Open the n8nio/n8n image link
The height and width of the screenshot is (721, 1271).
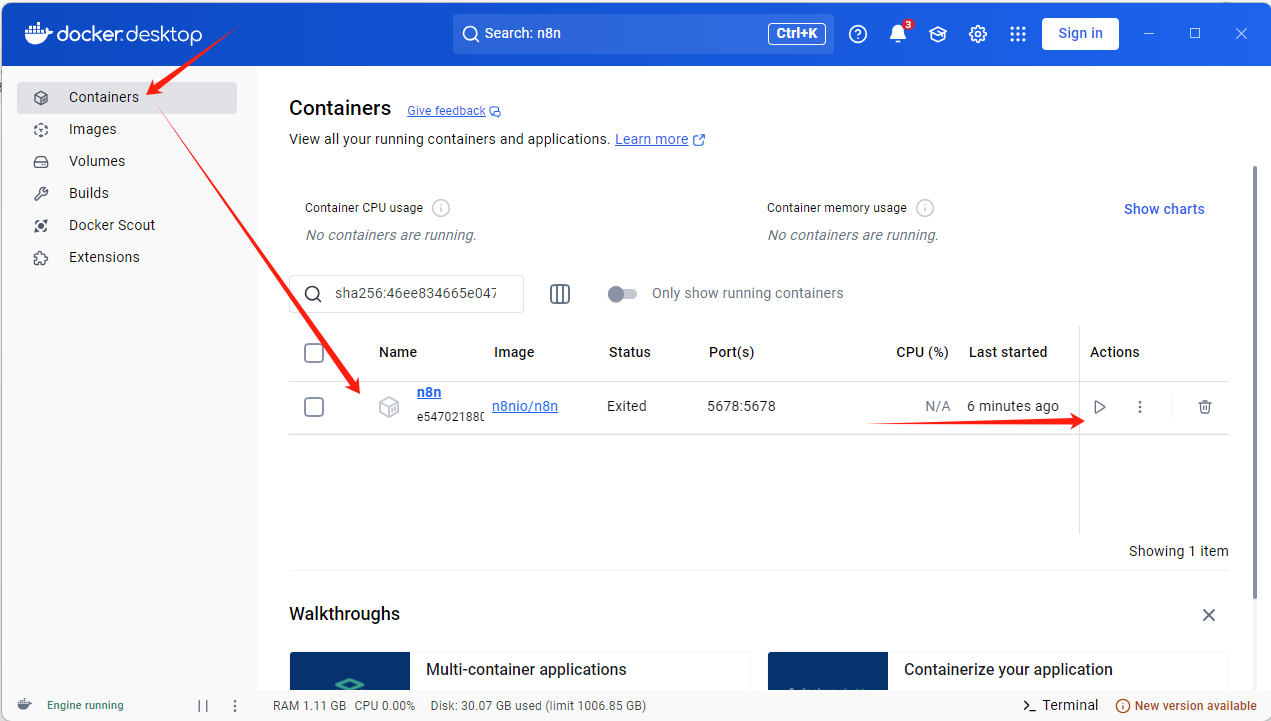pyautogui.click(x=525, y=406)
